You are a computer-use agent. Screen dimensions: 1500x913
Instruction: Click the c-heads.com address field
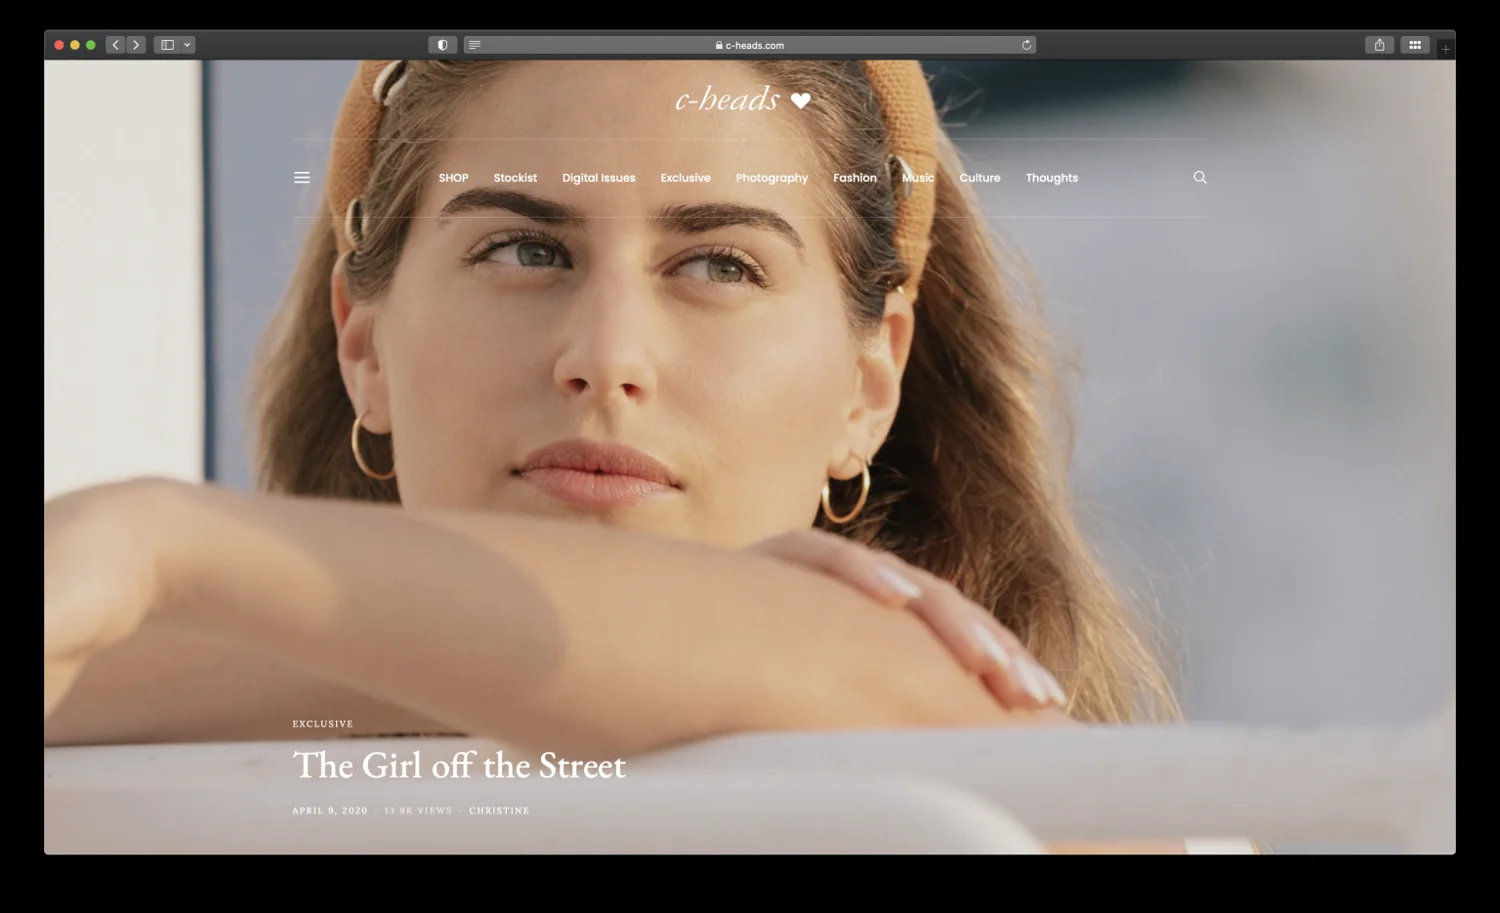tap(750, 45)
